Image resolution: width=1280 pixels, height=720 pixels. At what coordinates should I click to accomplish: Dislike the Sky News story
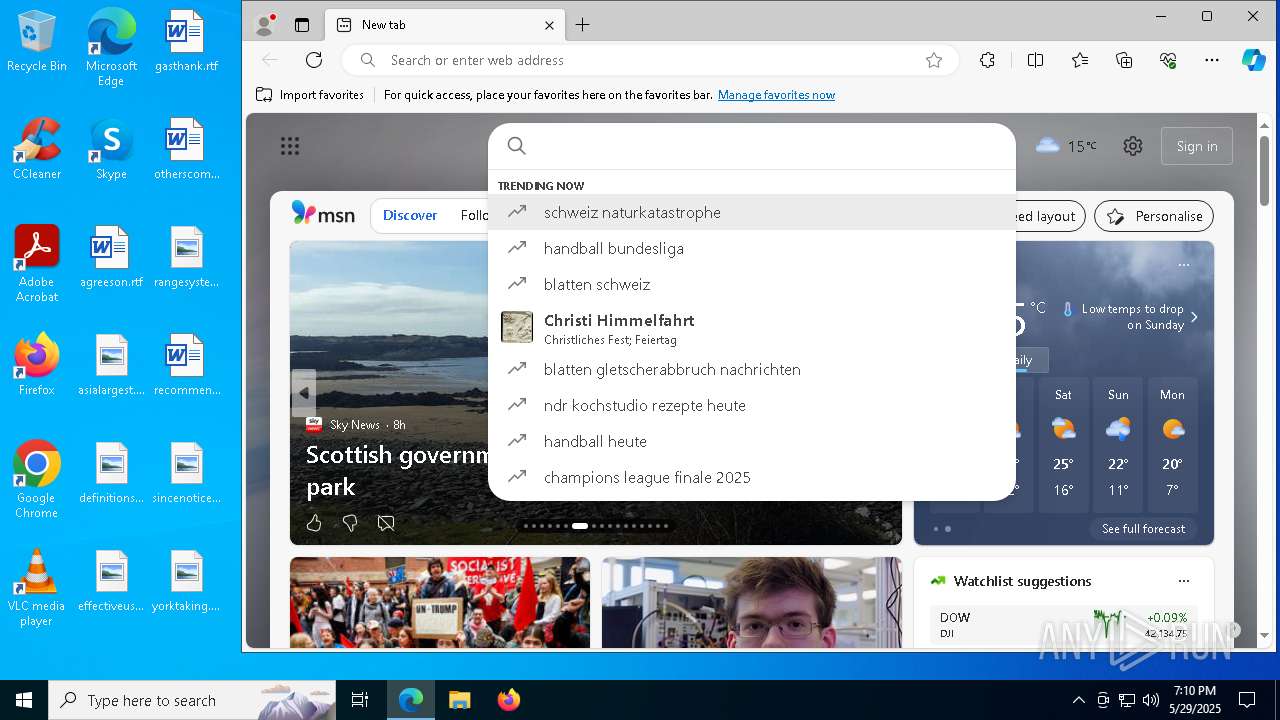pos(350,523)
